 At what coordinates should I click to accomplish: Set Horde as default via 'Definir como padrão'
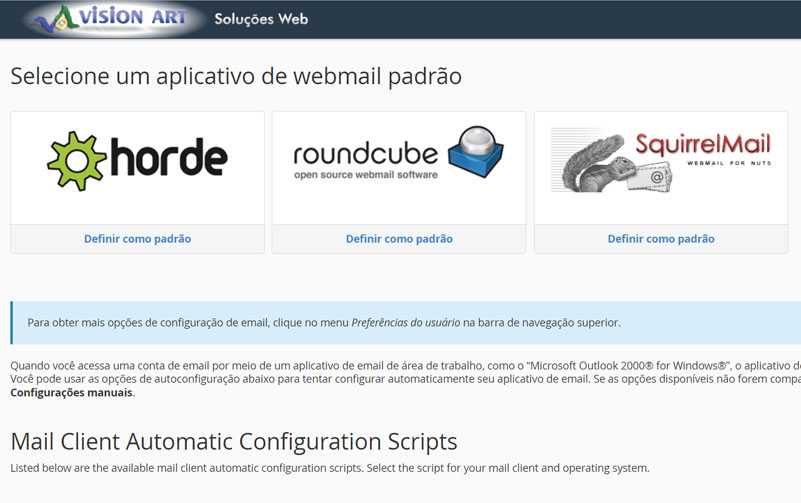pyautogui.click(x=137, y=238)
